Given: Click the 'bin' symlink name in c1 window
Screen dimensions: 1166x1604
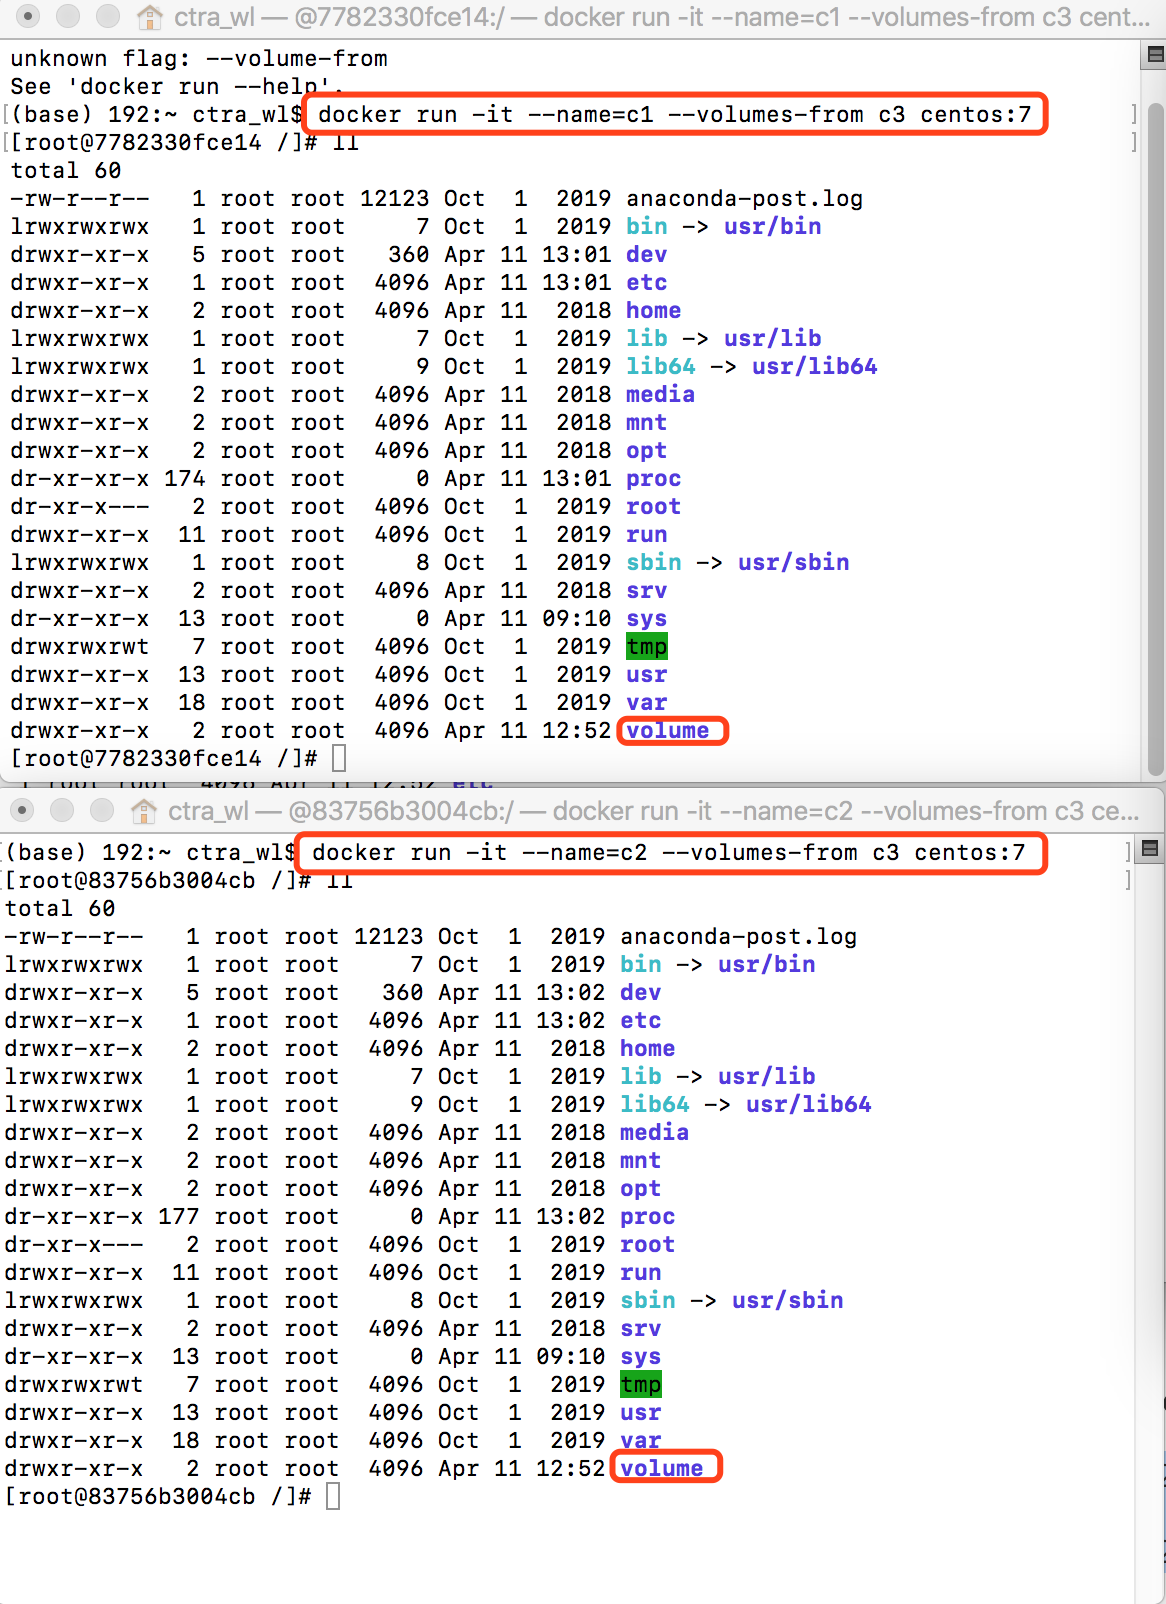Looking at the screenshot, I should [x=647, y=227].
